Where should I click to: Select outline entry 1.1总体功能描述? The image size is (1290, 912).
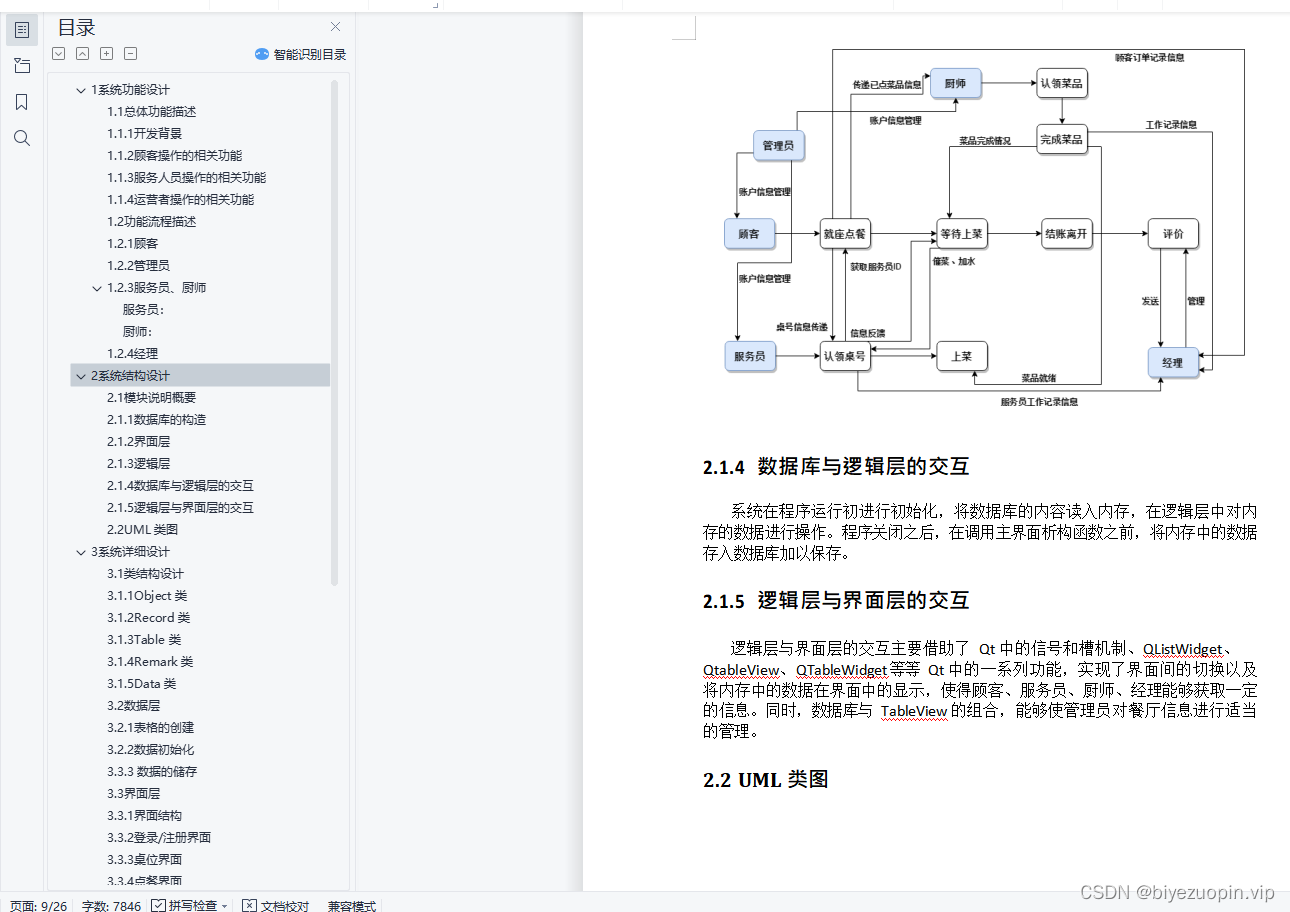pos(152,111)
